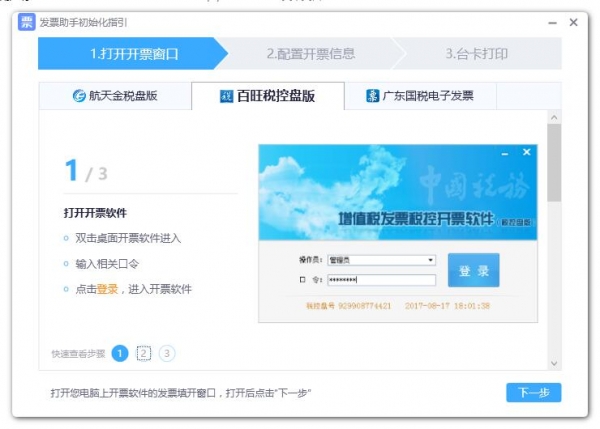The width and height of the screenshot is (600, 429).
Task: Select step 1.打开开票窗口
Action: point(133,54)
